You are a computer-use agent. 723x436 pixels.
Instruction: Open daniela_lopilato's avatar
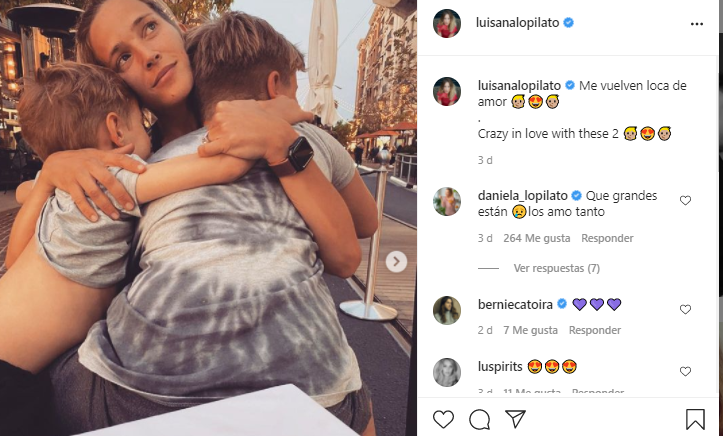point(447,201)
